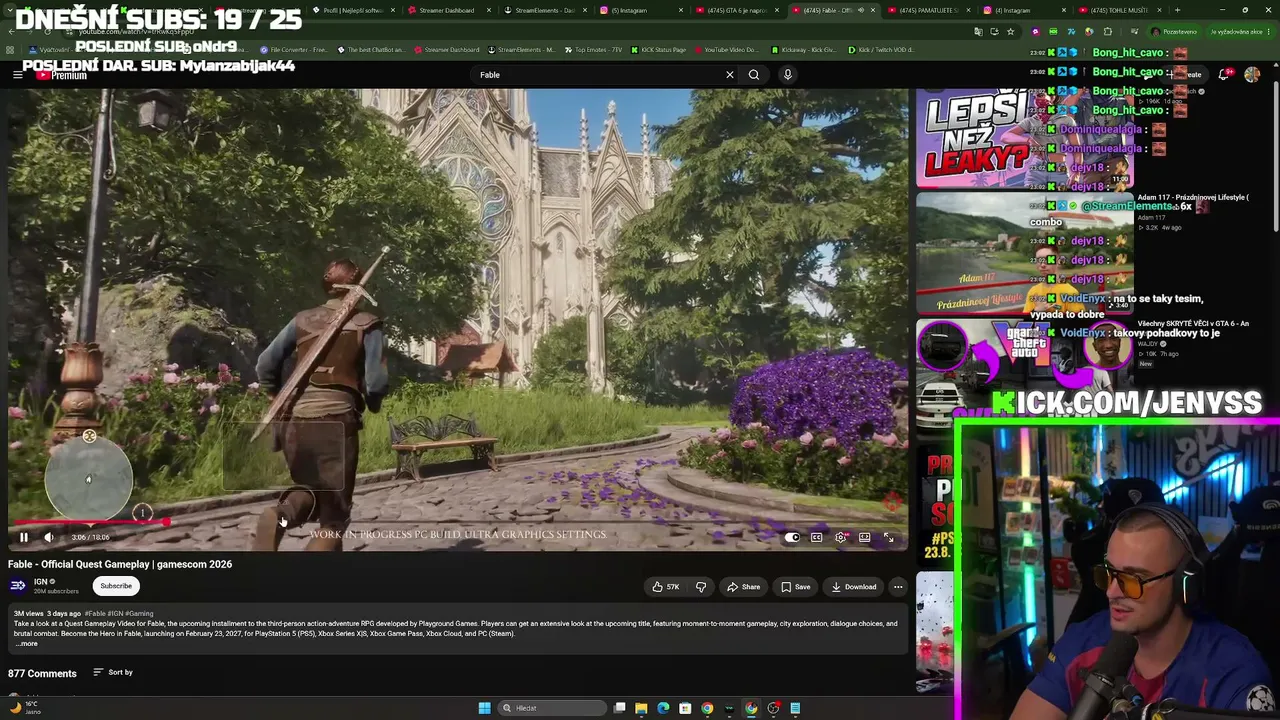
Task: Open Microsoft Store from the taskbar
Action: (685, 708)
